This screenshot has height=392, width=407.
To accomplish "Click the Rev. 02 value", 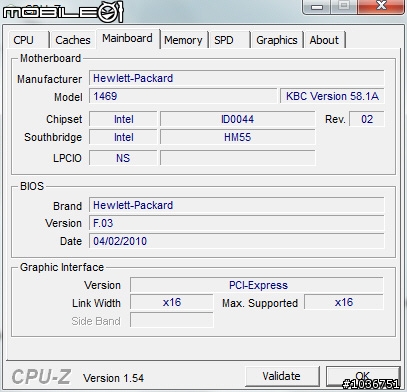I will (367, 119).
